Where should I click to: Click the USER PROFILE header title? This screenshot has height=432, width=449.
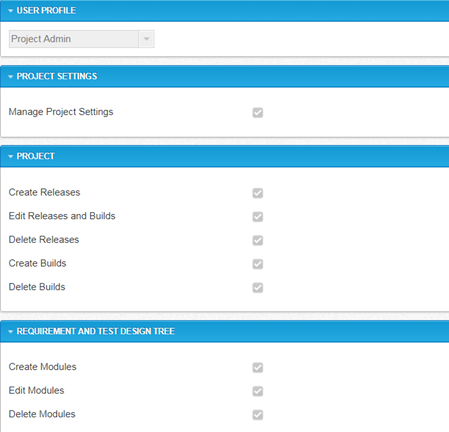[x=46, y=11]
